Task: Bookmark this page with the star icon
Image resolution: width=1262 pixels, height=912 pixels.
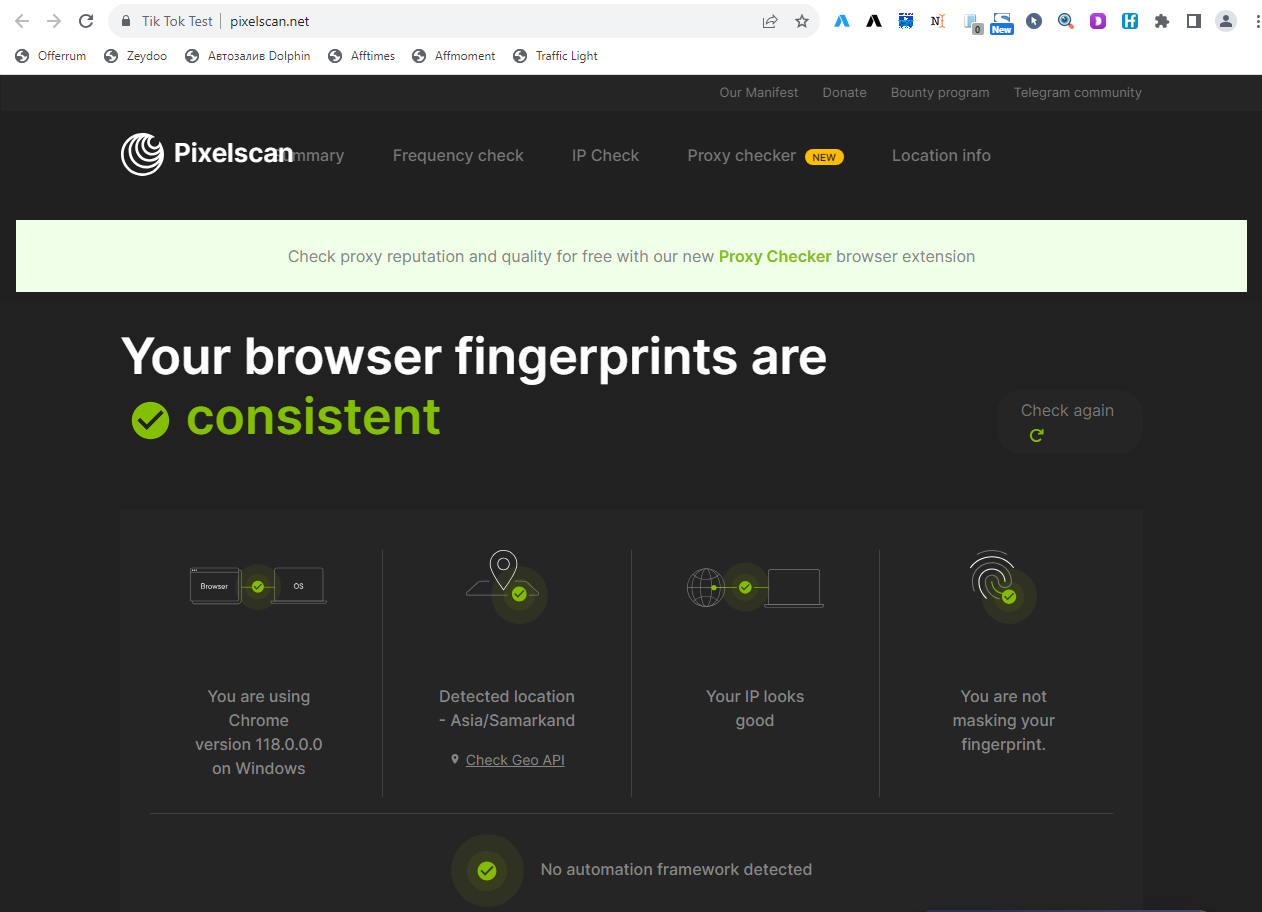Action: click(x=801, y=21)
